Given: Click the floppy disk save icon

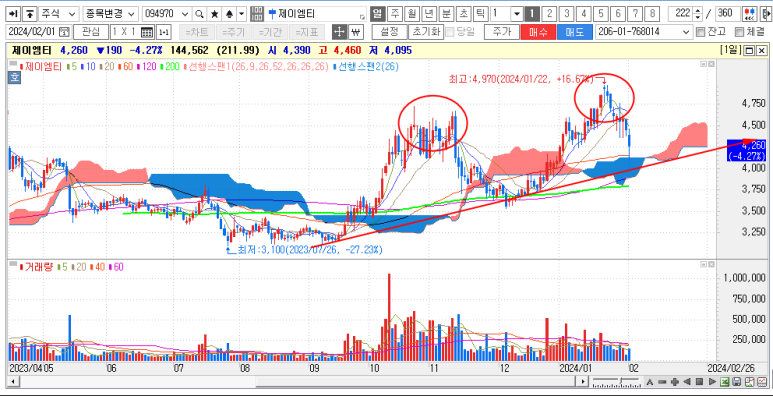Looking at the screenshot, I should pyautogui.click(x=737, y=382).
